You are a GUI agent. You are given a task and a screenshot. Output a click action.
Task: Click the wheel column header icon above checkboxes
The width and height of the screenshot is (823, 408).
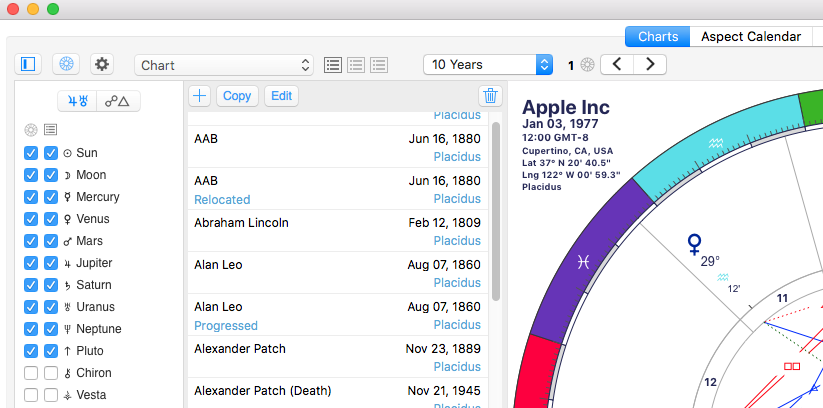[31, 129]
